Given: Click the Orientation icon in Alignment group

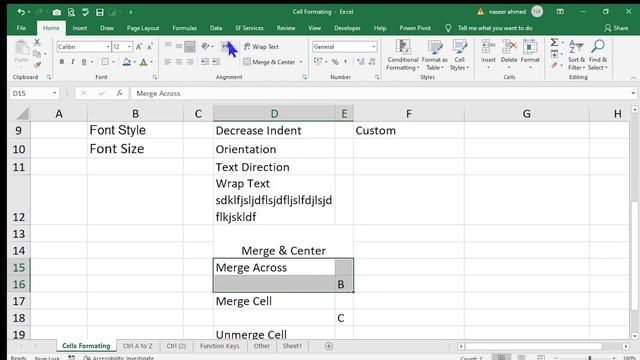Looking at the screenshot, I should [x=205, y=46].
